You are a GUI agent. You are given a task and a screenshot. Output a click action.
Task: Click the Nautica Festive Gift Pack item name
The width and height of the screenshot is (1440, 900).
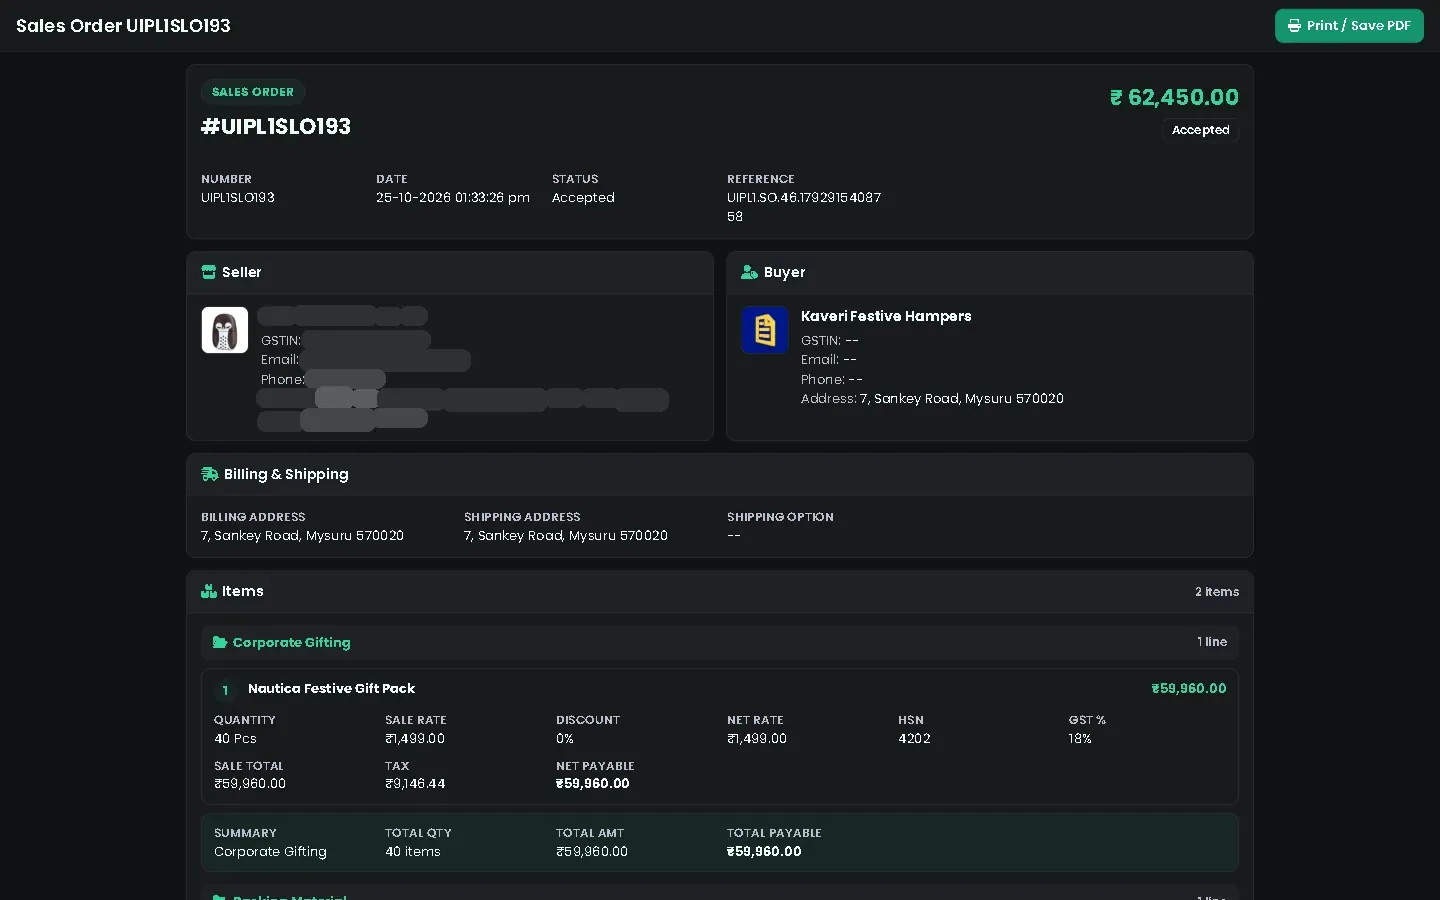[x=331, y=689]
